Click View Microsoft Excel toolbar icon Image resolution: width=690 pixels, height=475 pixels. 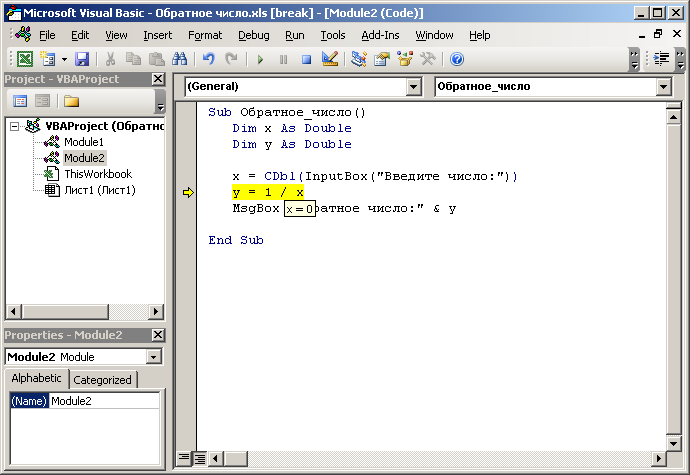pos(25,59)
